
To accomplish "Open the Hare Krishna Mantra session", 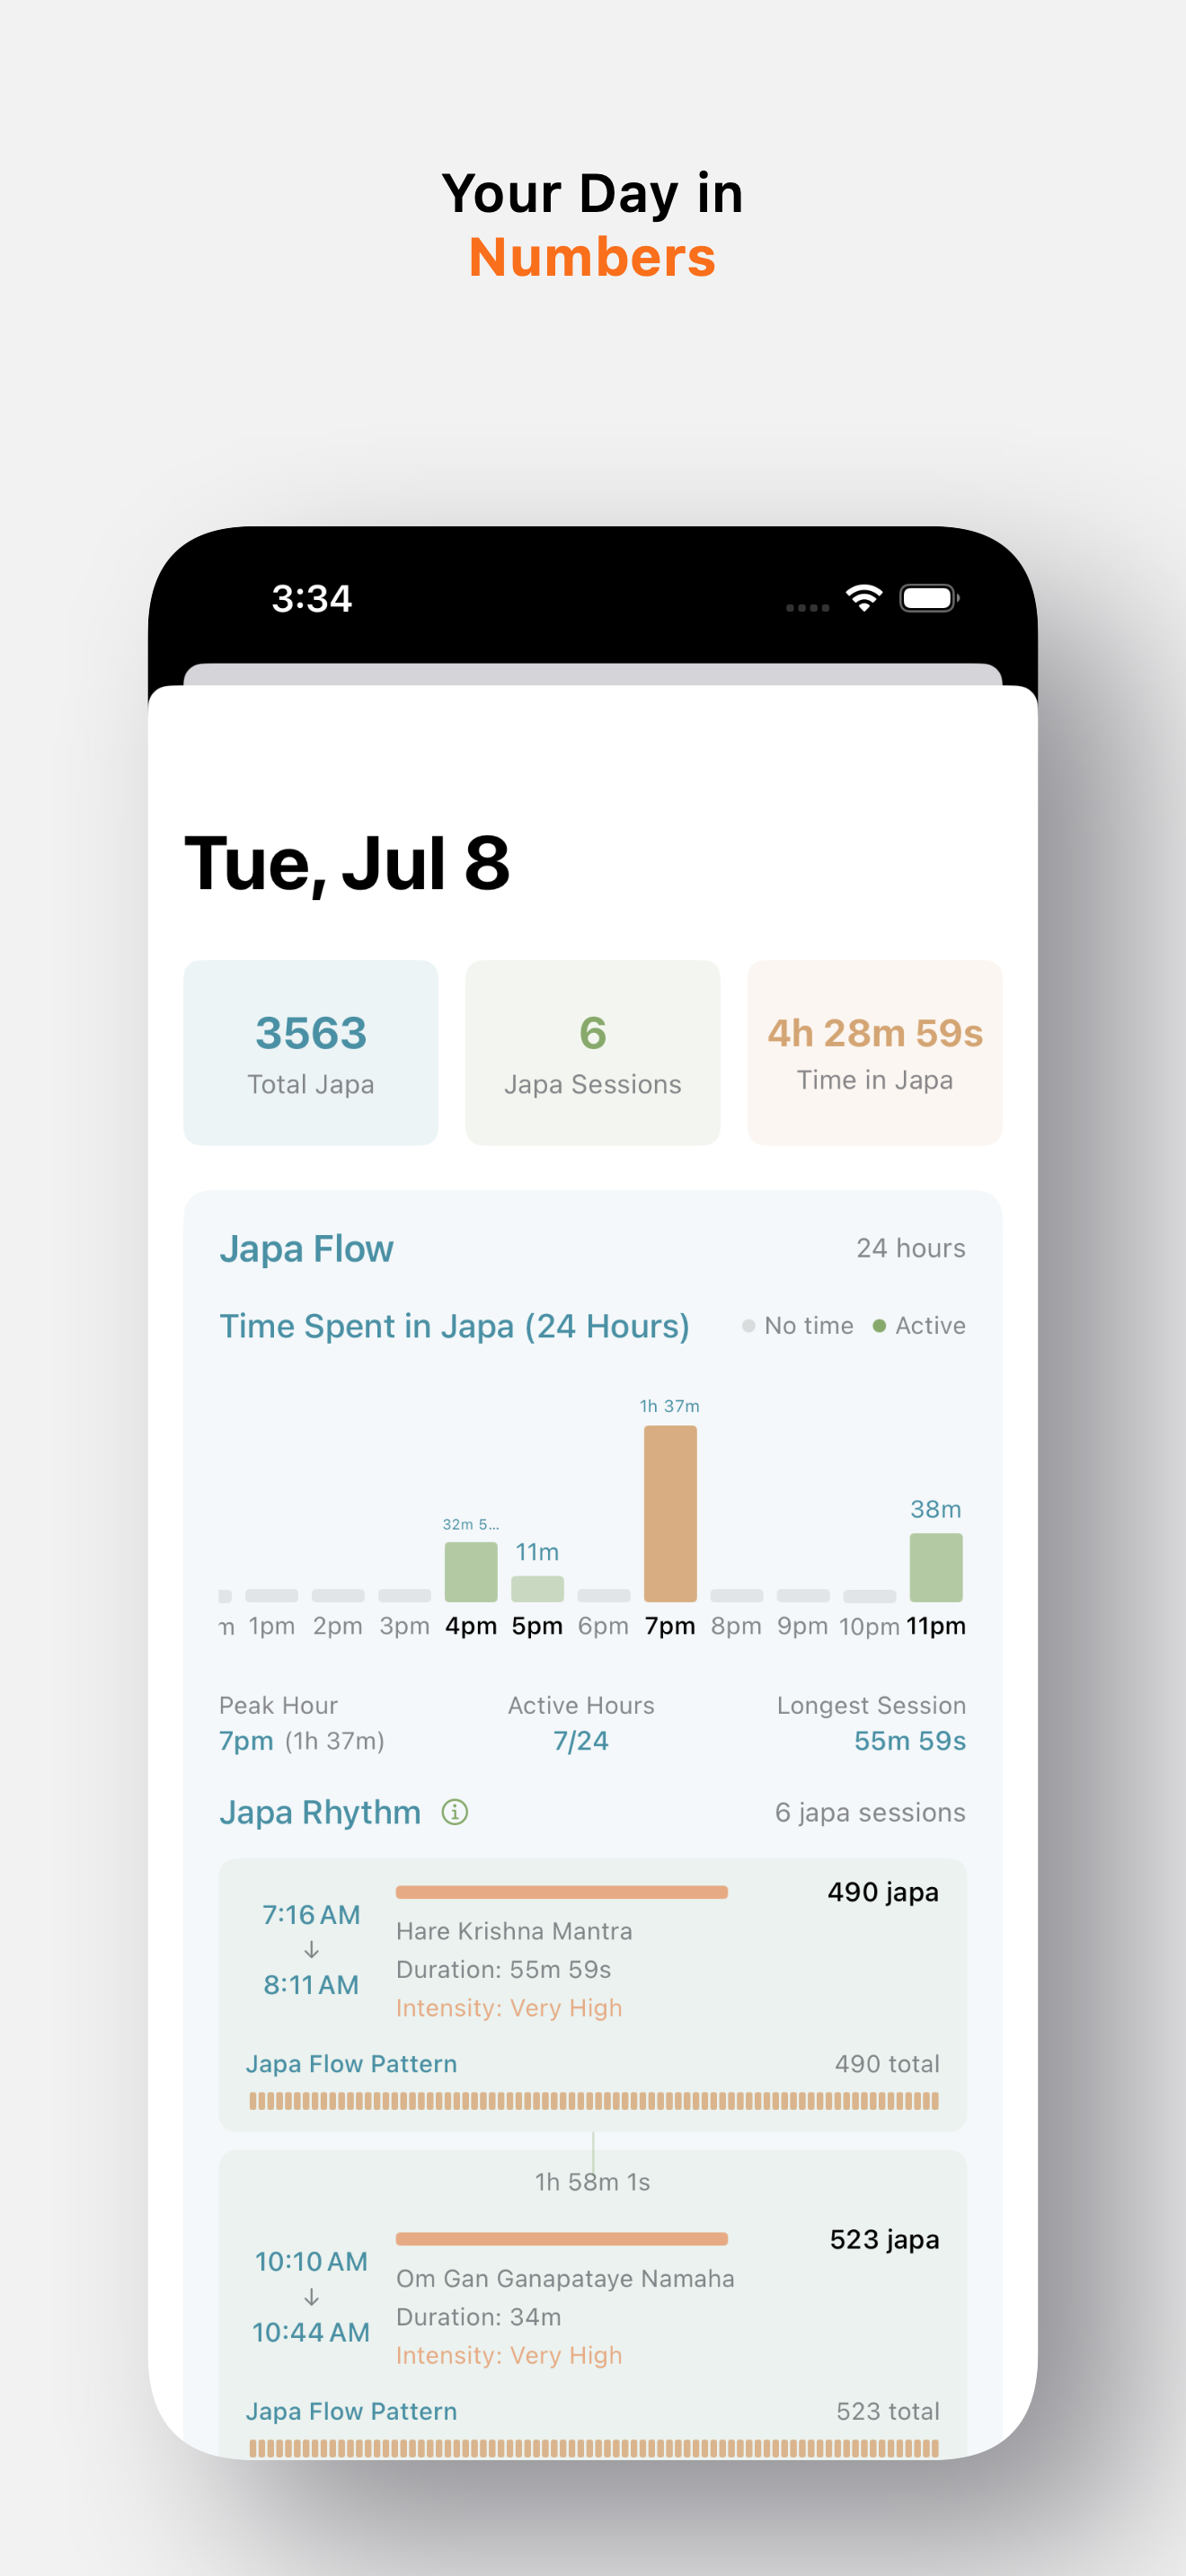I will tap(593, 1995).
